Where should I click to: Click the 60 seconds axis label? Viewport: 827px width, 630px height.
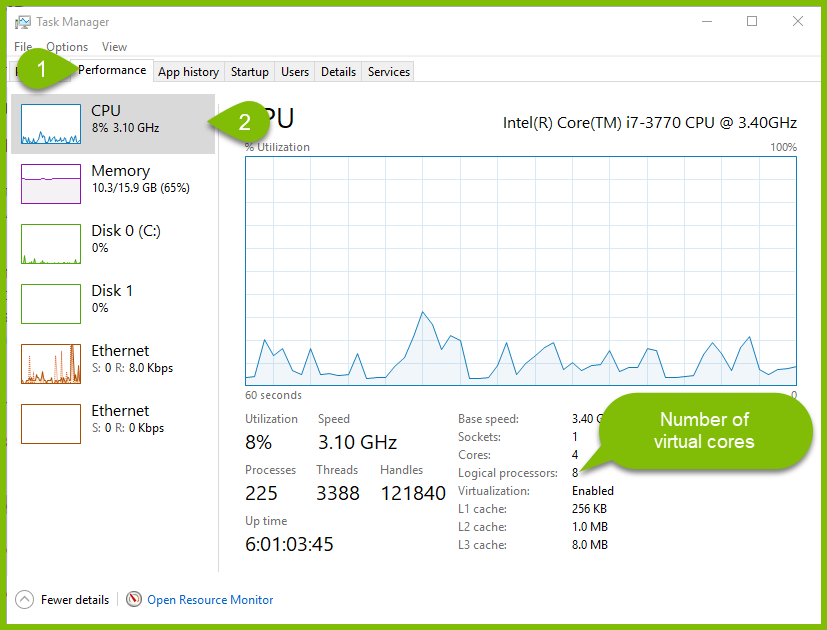(273, 395)
